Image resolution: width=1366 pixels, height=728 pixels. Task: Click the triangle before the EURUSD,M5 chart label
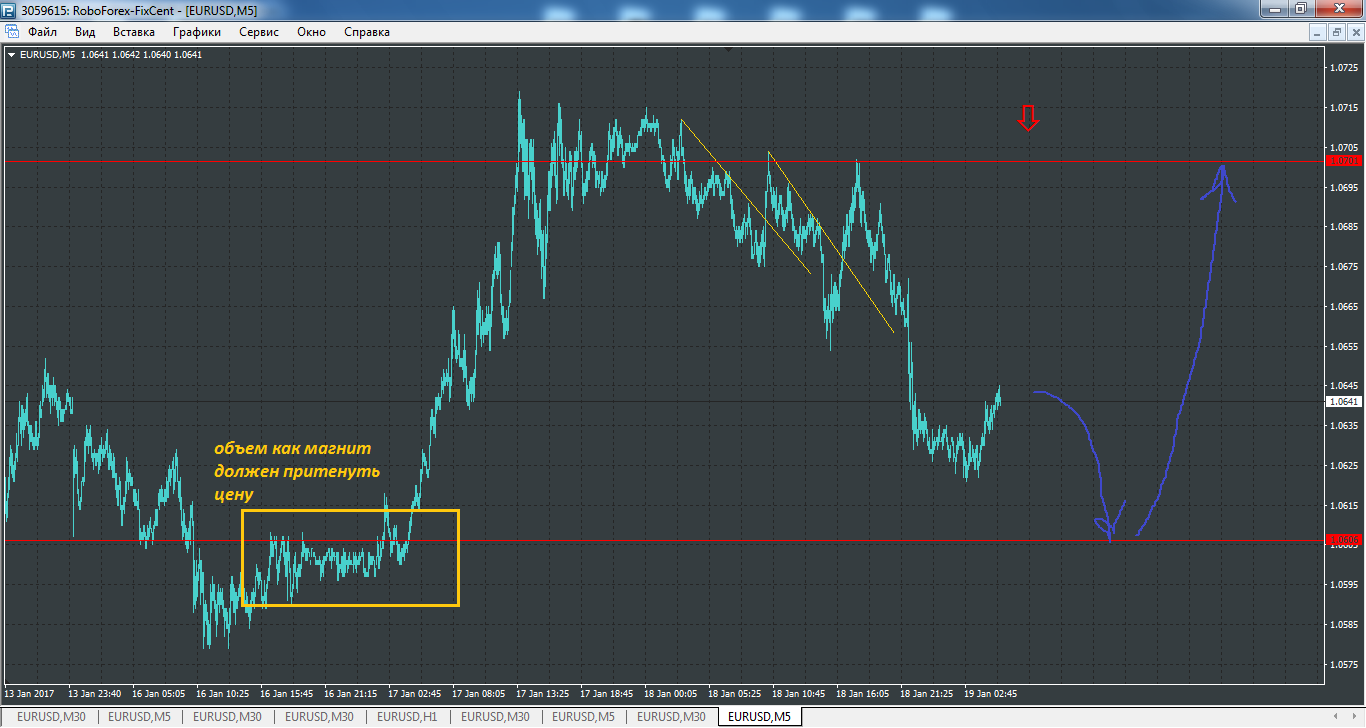[11, 55]
